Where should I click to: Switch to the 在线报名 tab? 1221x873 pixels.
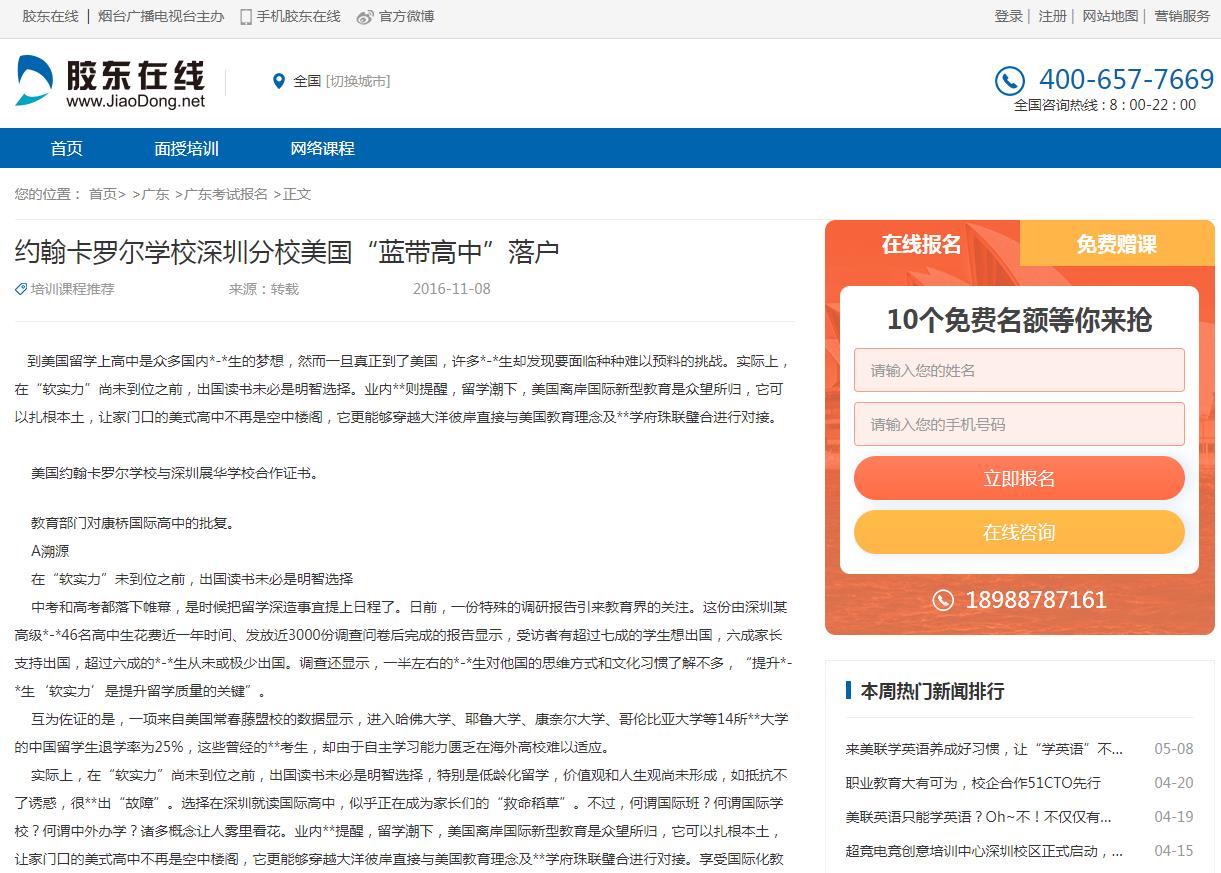click(x=922, y=244)
